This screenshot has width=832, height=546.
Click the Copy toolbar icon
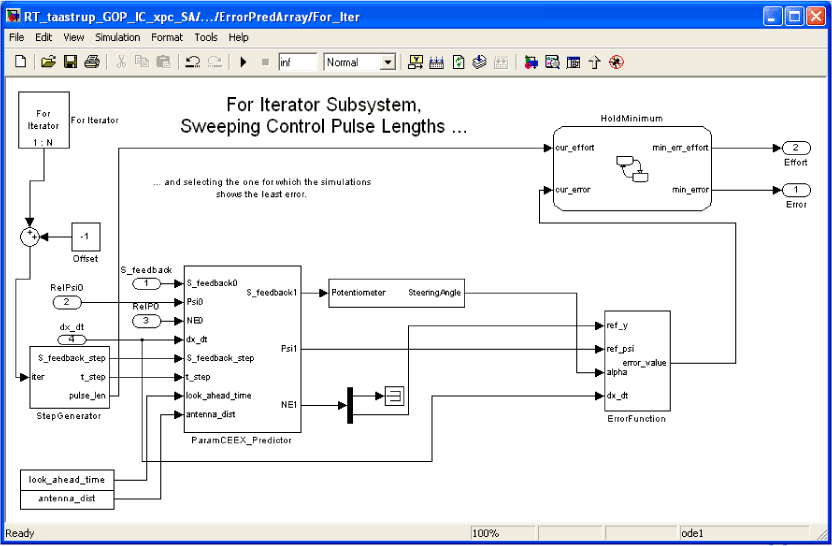click(142, 62)
